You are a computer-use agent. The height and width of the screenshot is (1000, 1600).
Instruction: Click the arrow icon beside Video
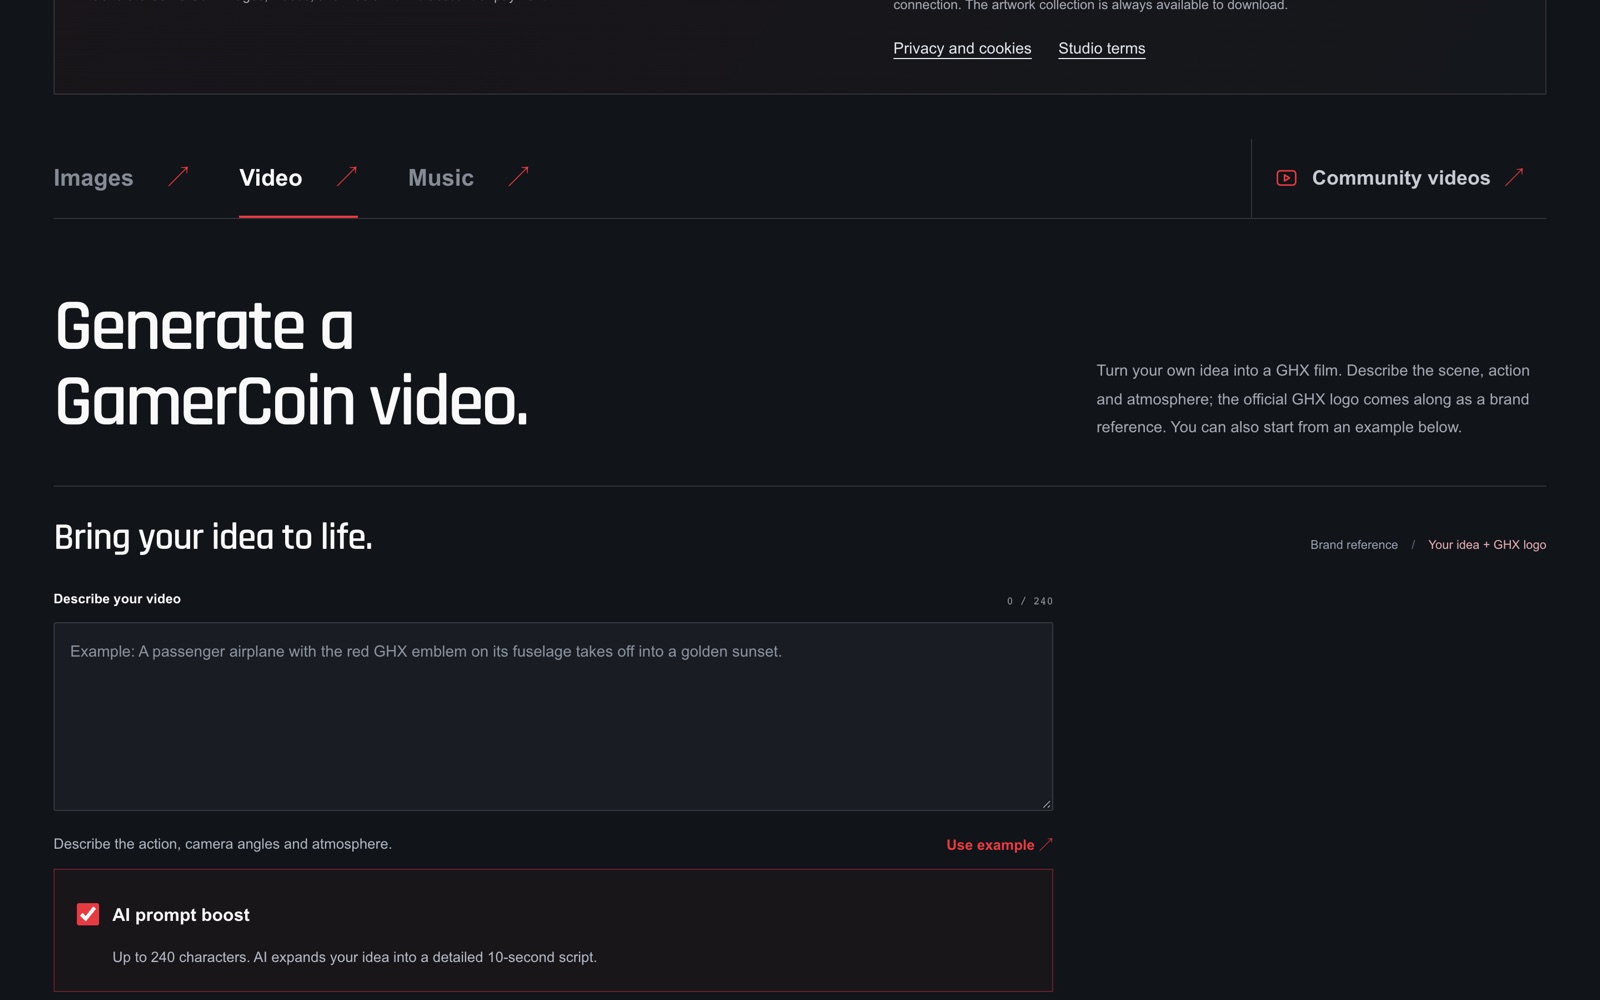click(x=347, y=177)
